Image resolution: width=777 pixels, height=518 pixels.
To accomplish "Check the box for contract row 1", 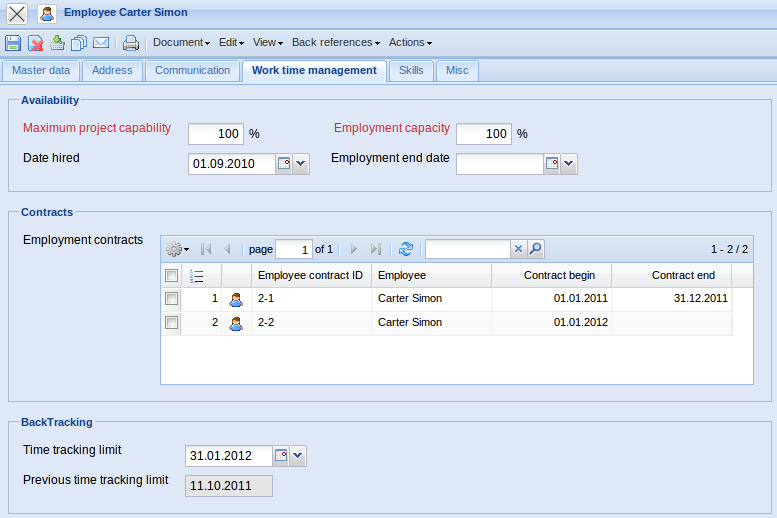I will [172, 298].
